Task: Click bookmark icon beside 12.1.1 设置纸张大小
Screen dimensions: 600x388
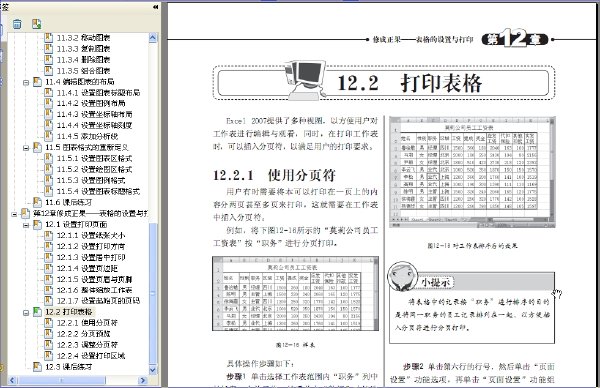Action: coord(49,235)
